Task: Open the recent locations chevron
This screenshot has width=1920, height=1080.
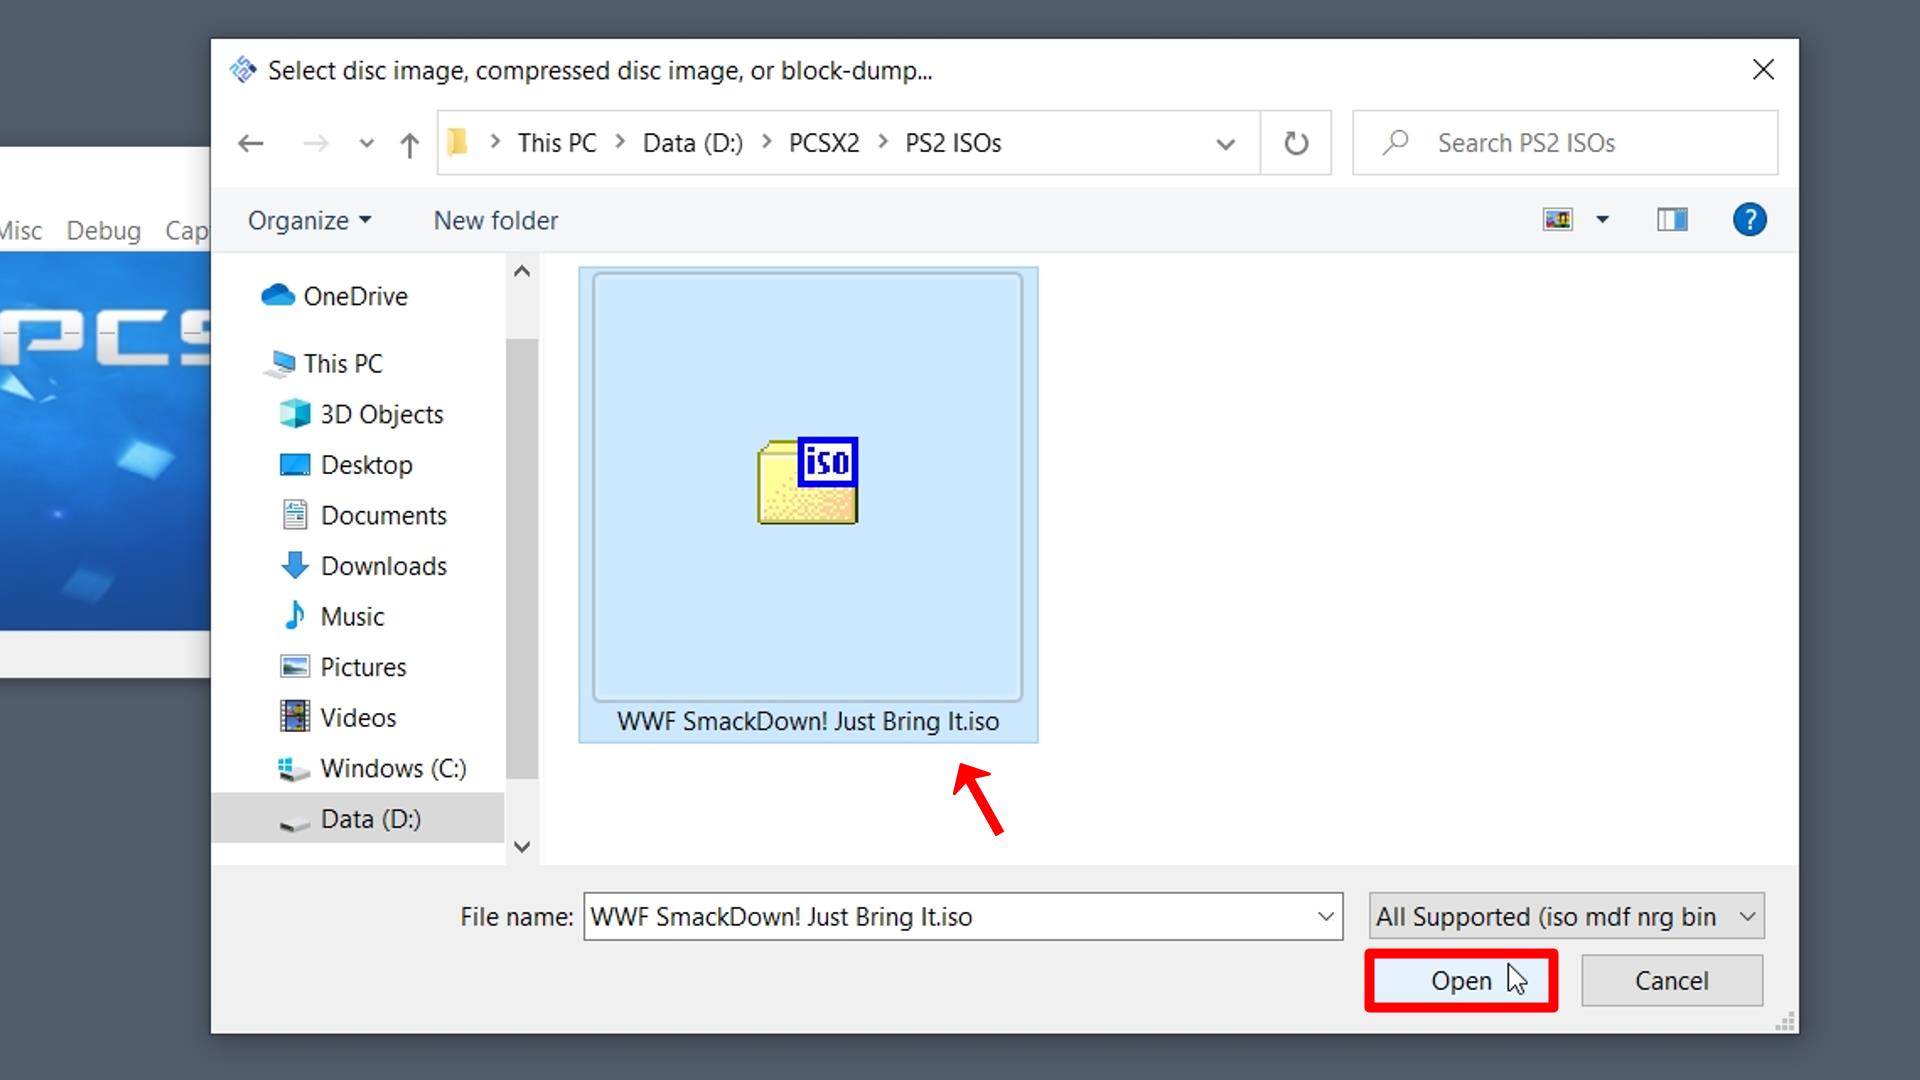Action: pyautogui.click(x=367, y=144)
